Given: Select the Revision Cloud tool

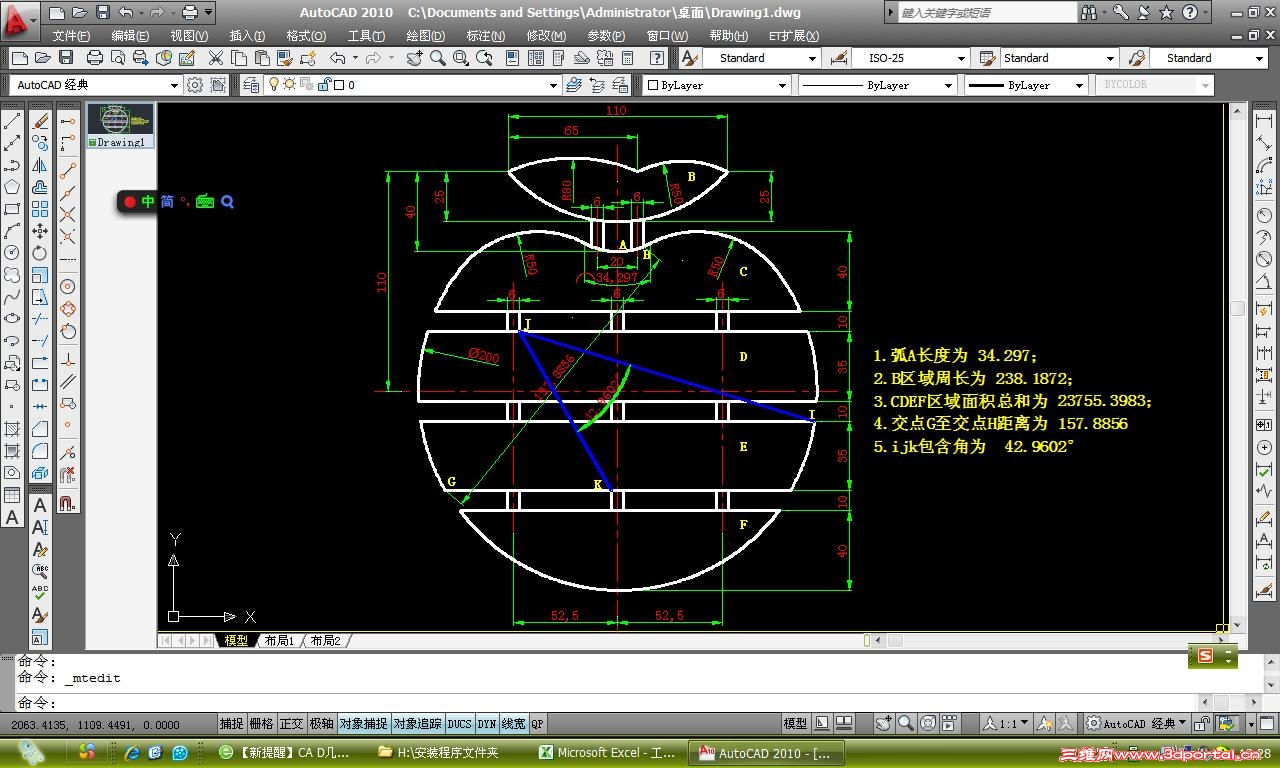Looking at the screenshot, I should tap(12, 275).
